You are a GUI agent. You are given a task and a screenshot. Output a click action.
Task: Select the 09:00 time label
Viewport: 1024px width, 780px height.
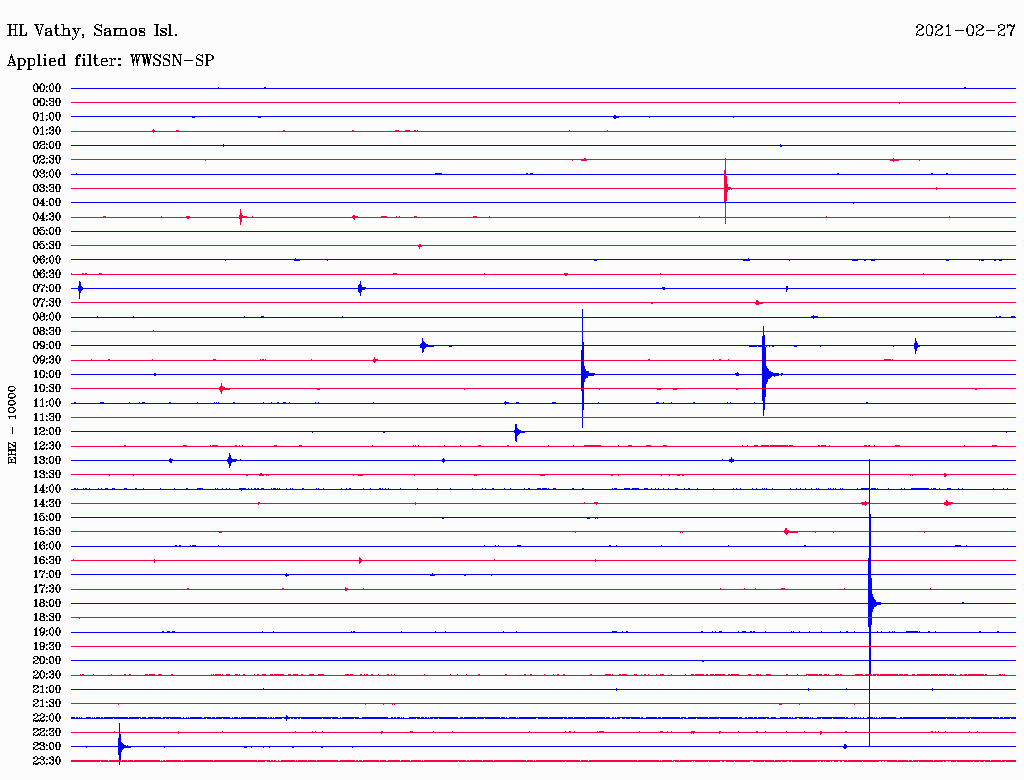(46, 346)
